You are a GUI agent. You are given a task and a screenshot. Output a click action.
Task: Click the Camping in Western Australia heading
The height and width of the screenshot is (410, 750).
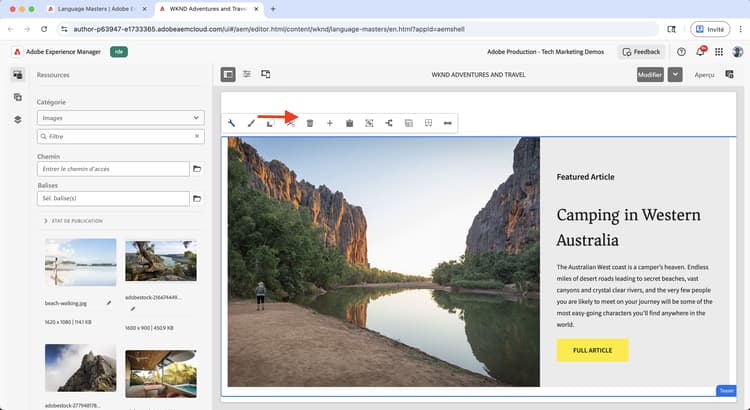click(x=628, y=227)
